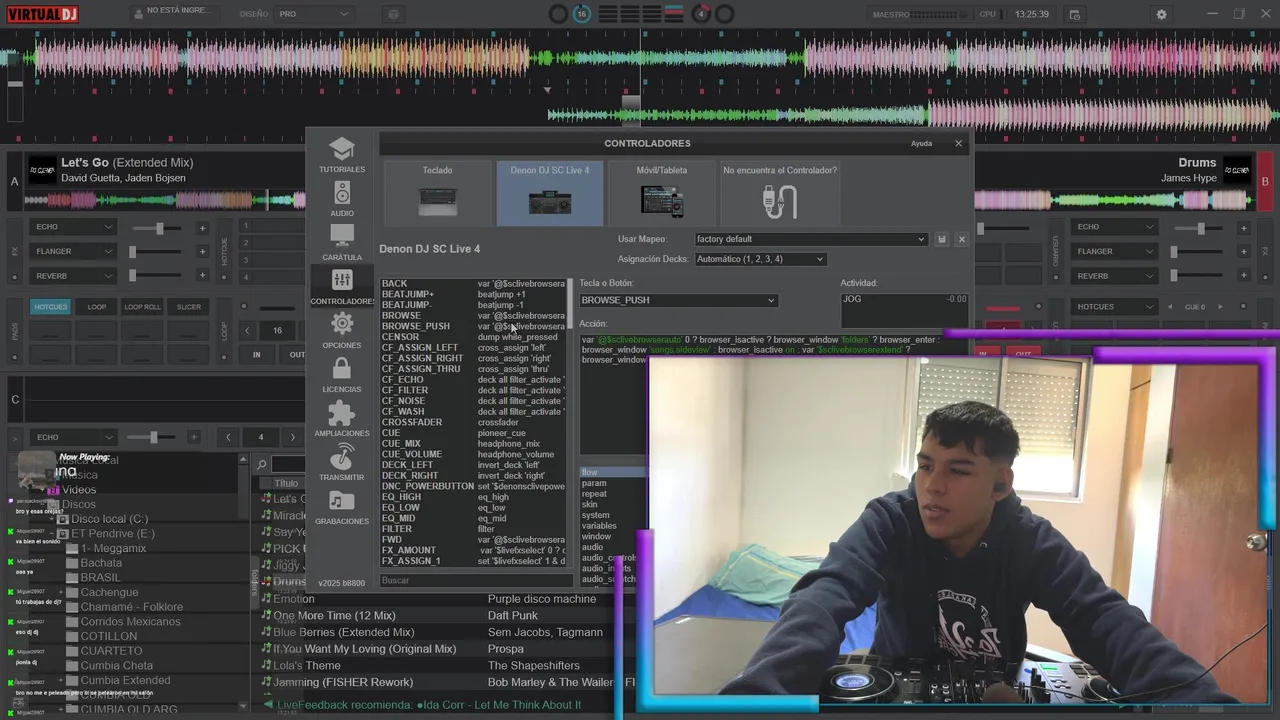Open the CUARTETO folder
Image resolution: width=1280 pixels, height=720 pixels.
pos(111,651)
